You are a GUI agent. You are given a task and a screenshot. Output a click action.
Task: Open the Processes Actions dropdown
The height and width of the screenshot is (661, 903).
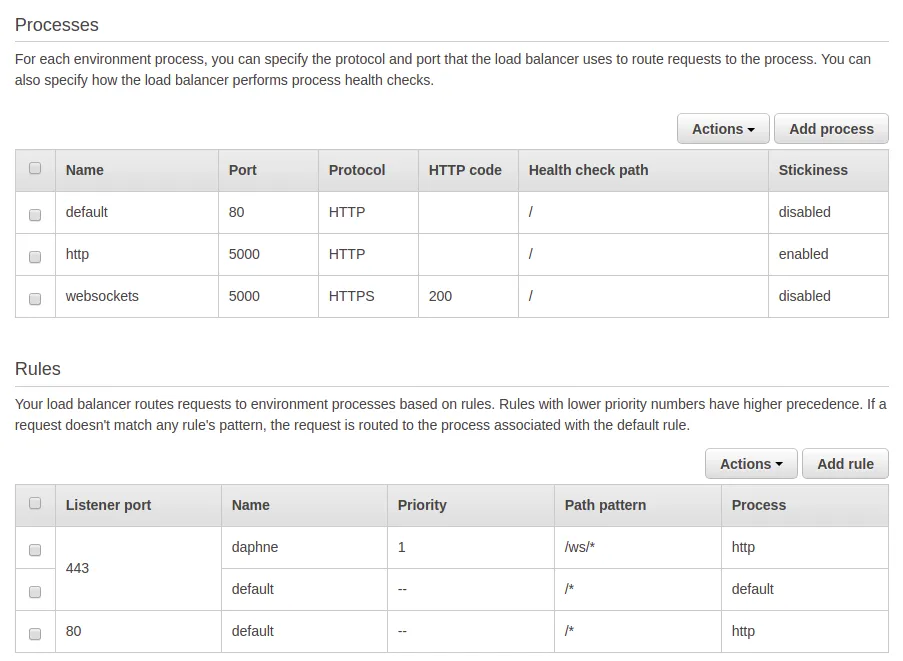723,129
